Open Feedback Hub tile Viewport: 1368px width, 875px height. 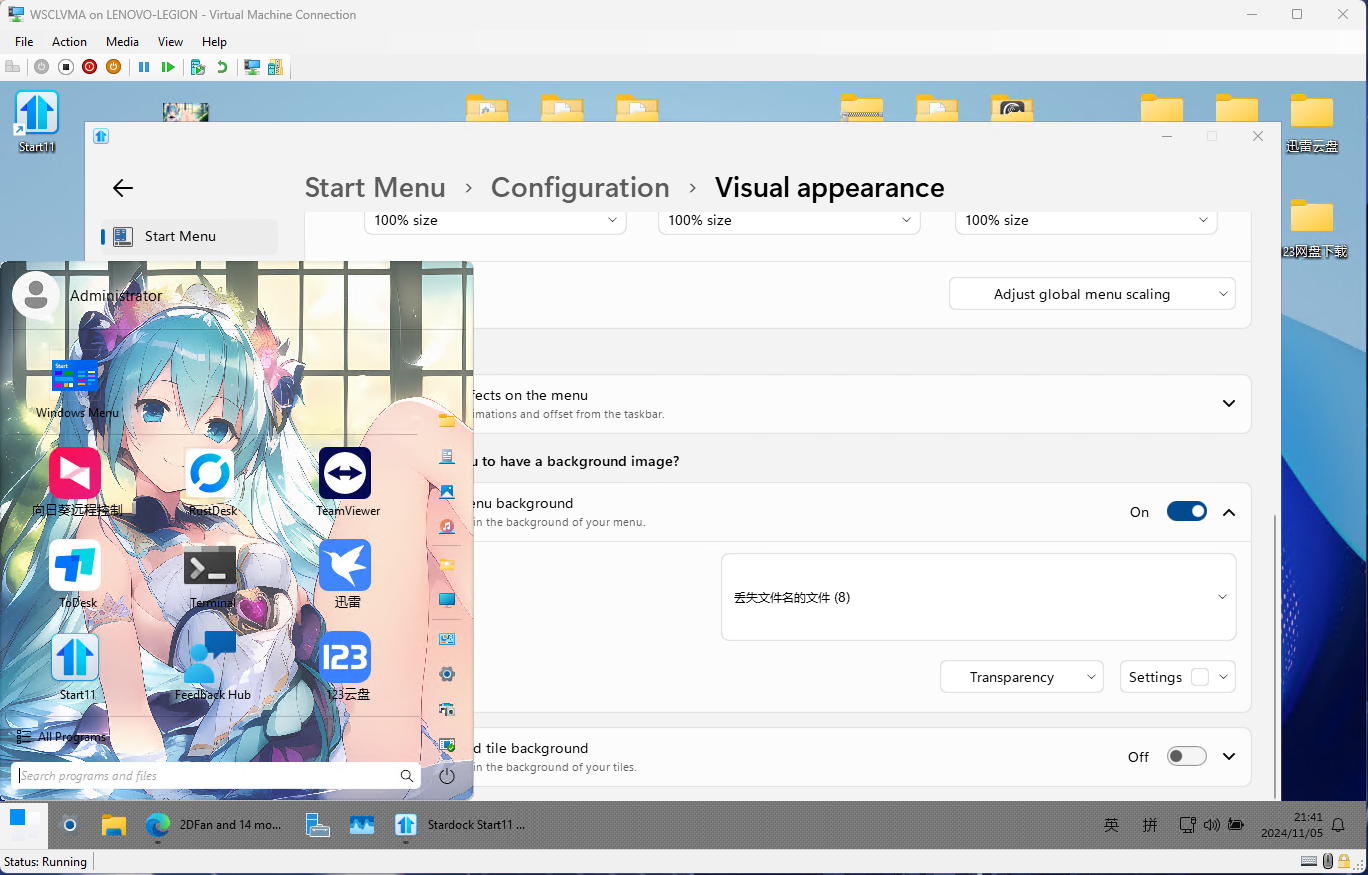212,658
